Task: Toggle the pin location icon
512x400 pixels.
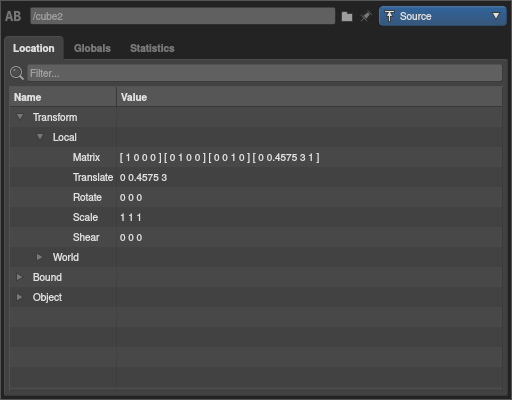Action: (366, 16)
